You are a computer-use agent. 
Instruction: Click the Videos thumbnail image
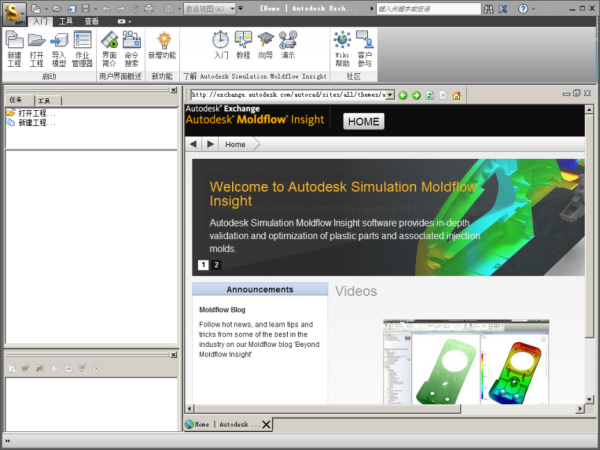[466, 362]
